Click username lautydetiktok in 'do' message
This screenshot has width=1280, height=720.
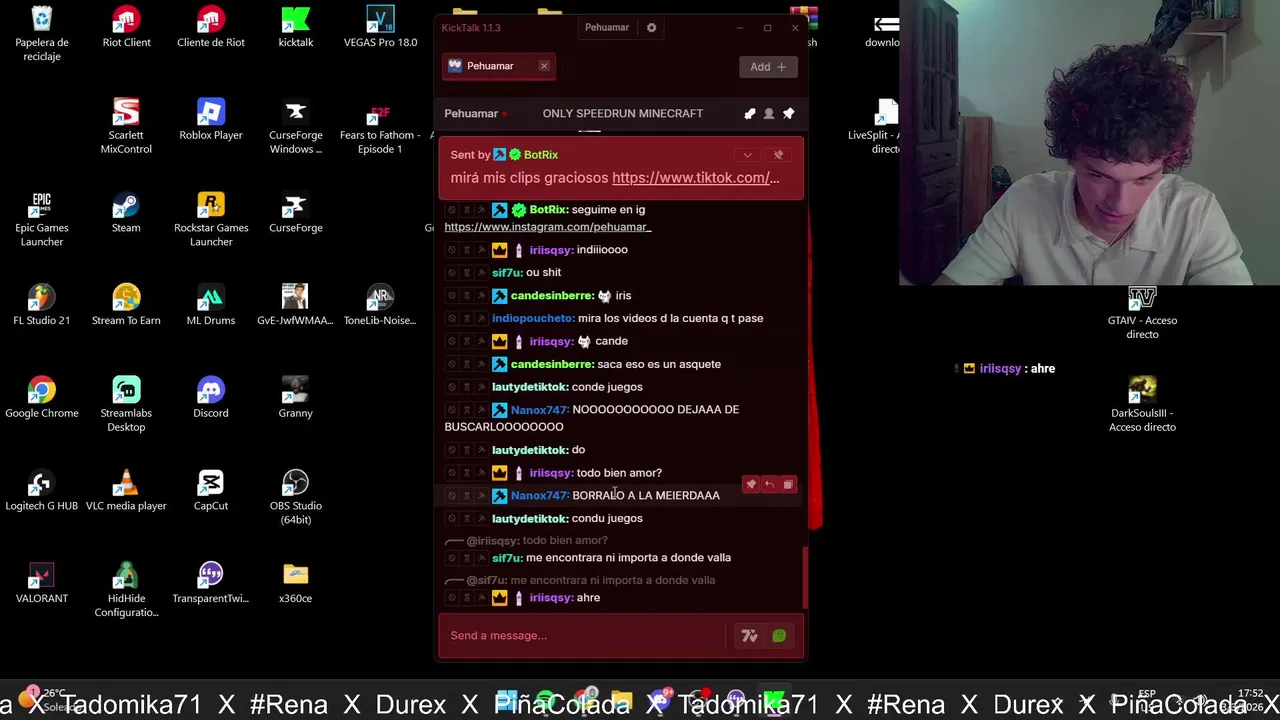[x=530, y=450]
